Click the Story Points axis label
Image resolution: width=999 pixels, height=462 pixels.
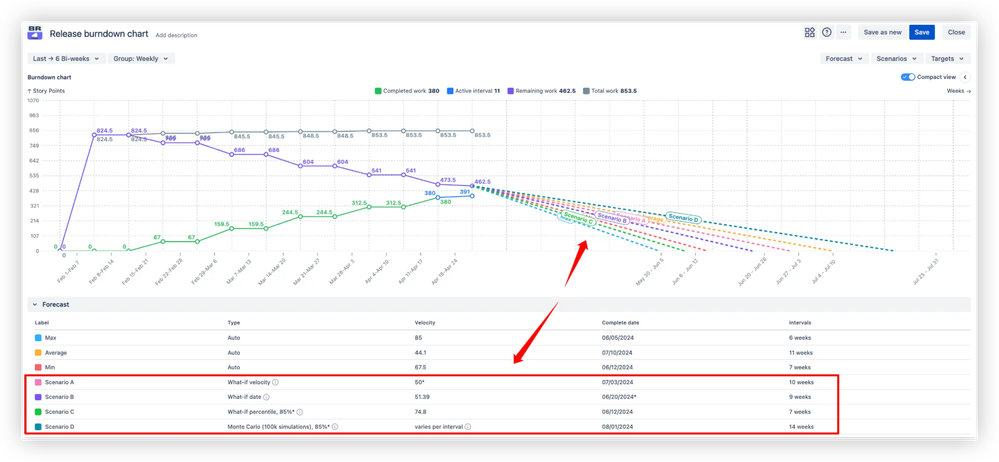pyautogui.click(x=46, y=91)
